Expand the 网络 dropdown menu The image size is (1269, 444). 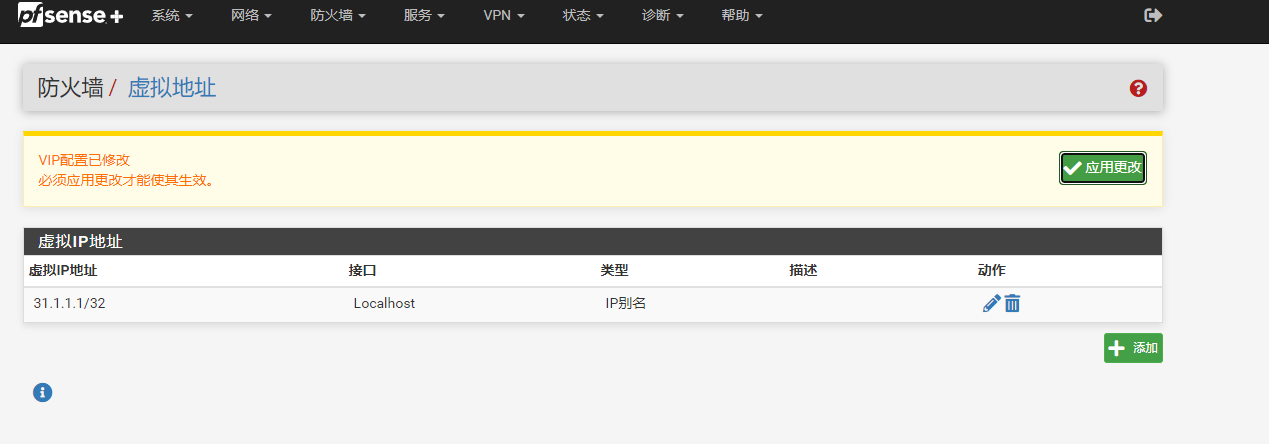click(x=250, y=16)
